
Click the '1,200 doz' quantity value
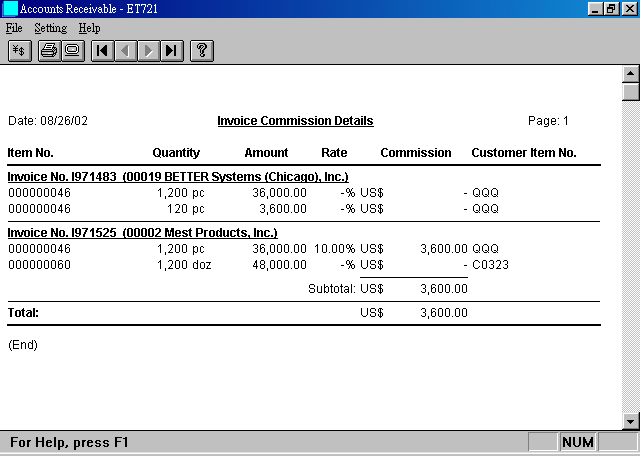(184, 265)
